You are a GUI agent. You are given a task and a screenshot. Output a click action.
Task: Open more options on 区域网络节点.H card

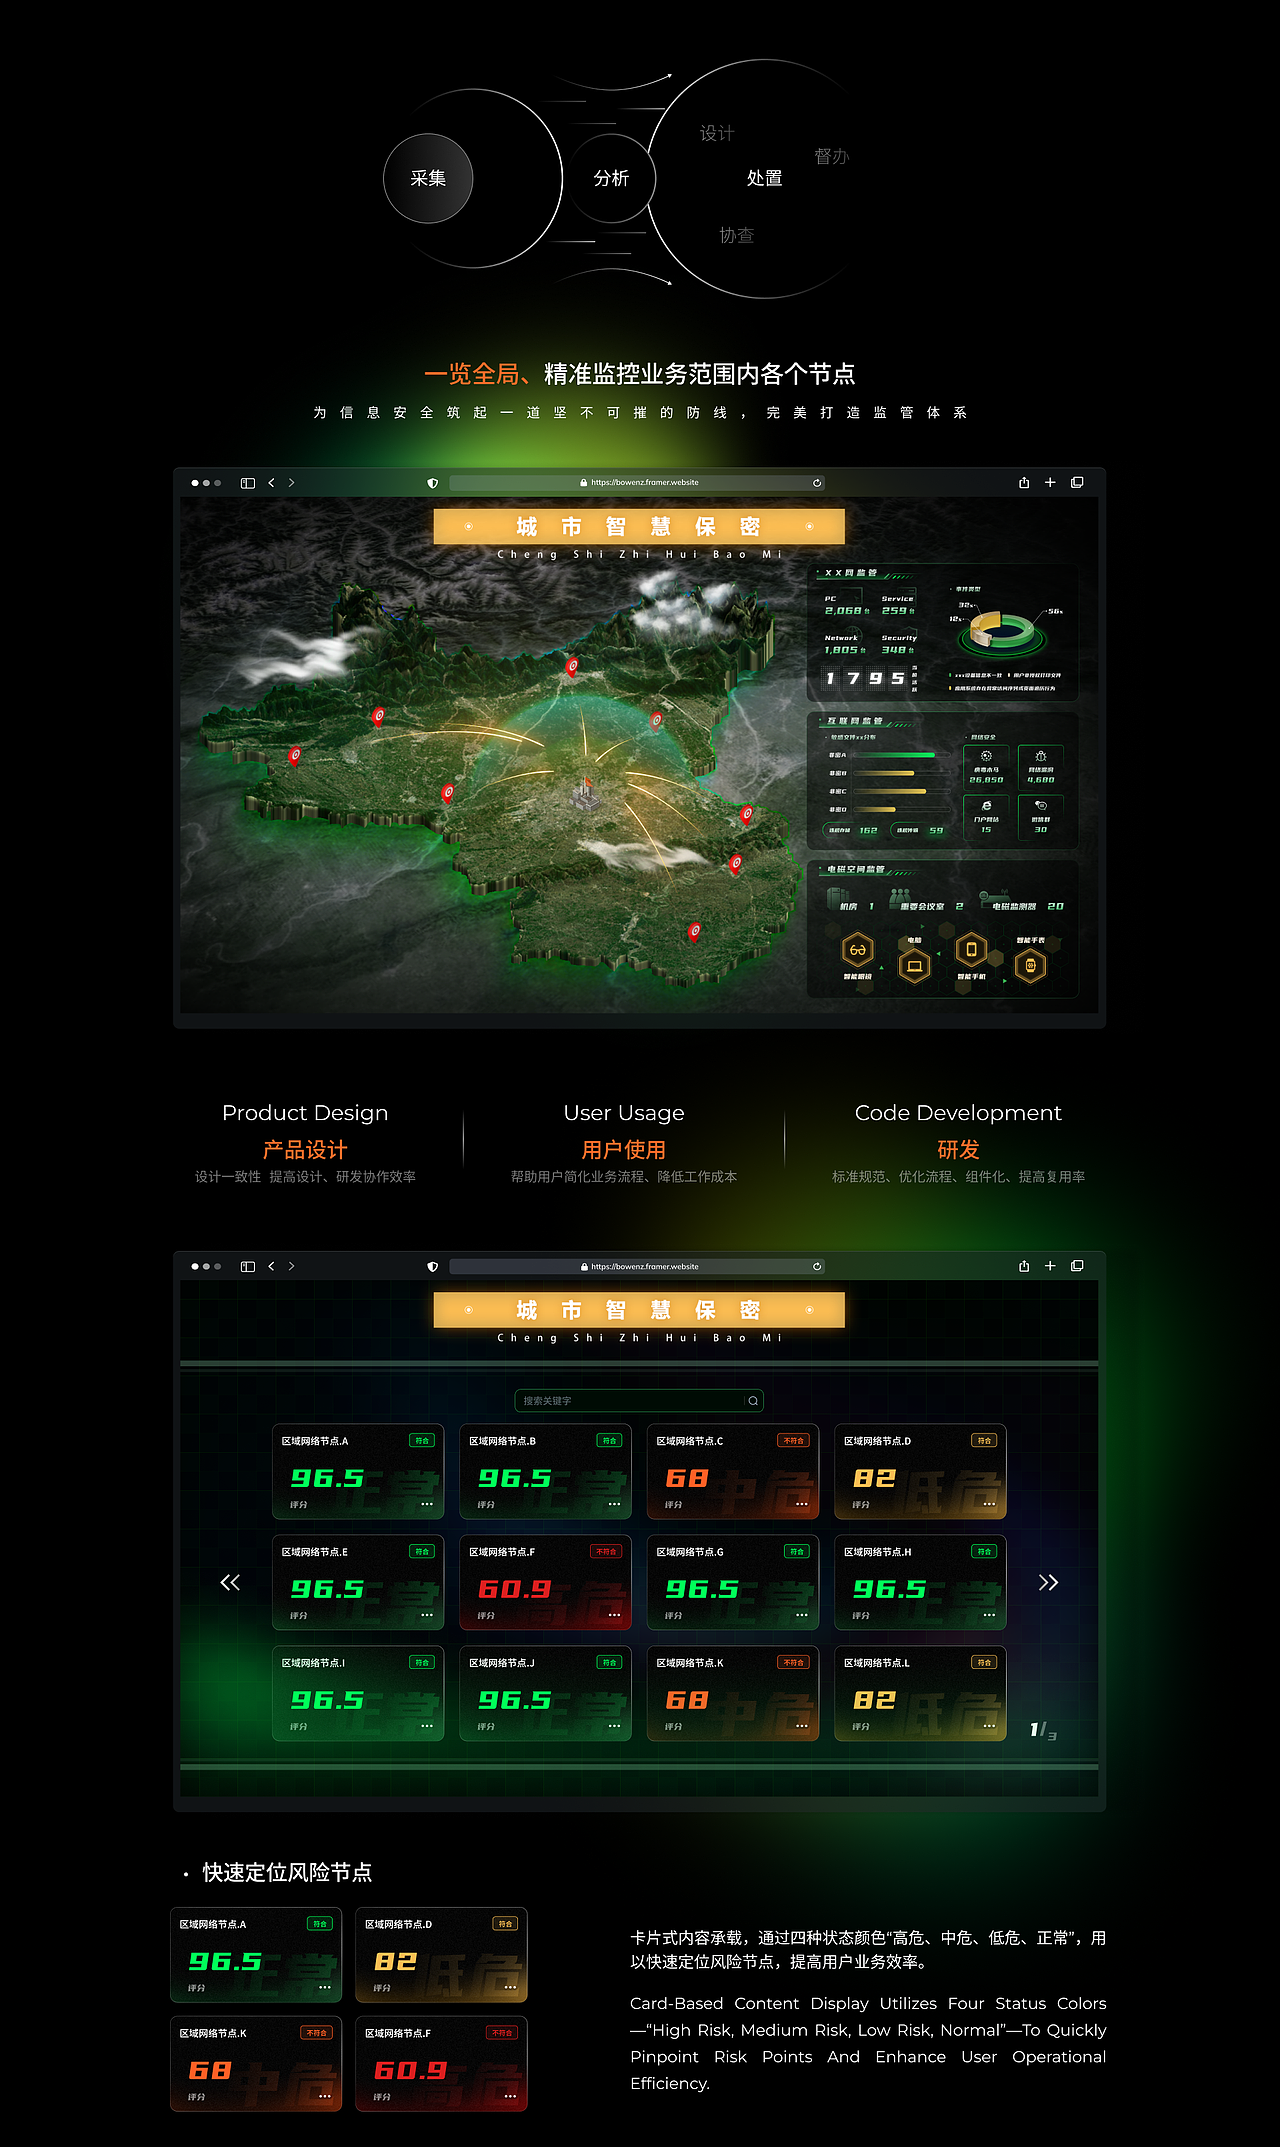pos(989,1615)
